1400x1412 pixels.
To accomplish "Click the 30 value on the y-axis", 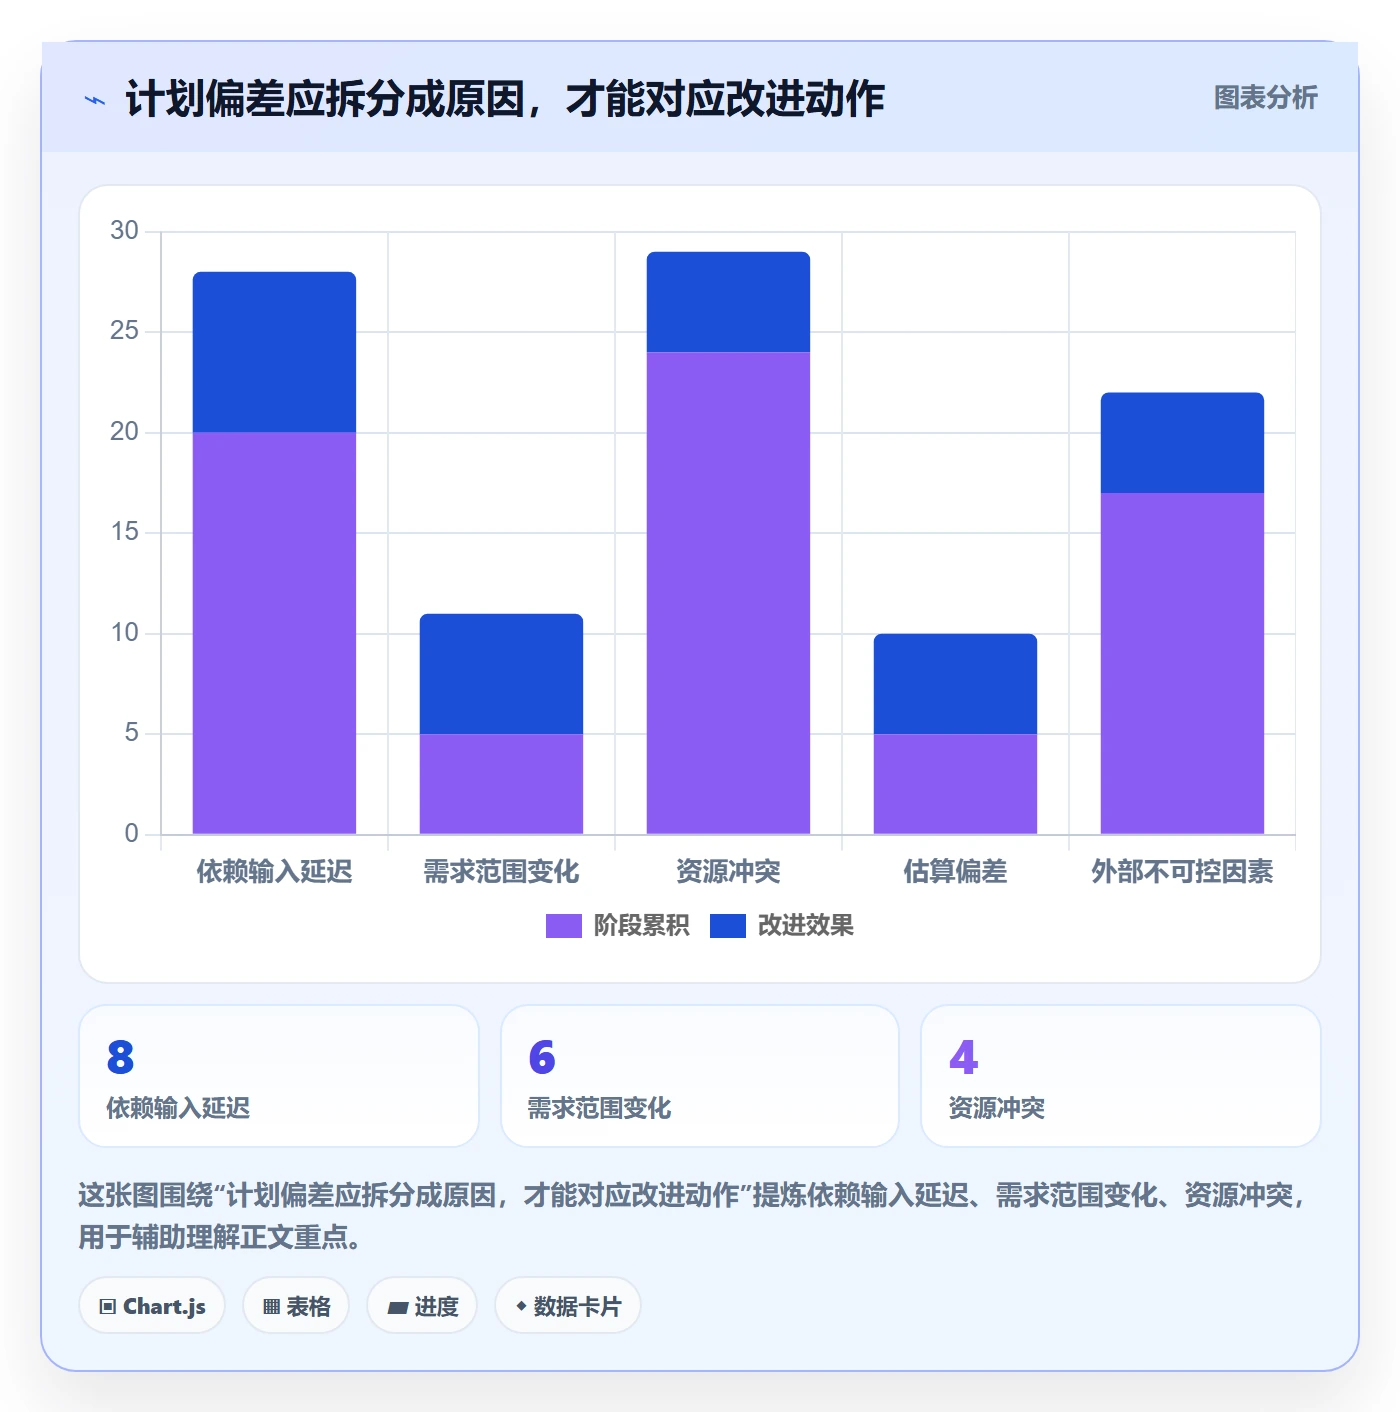I will pos(124,231).
